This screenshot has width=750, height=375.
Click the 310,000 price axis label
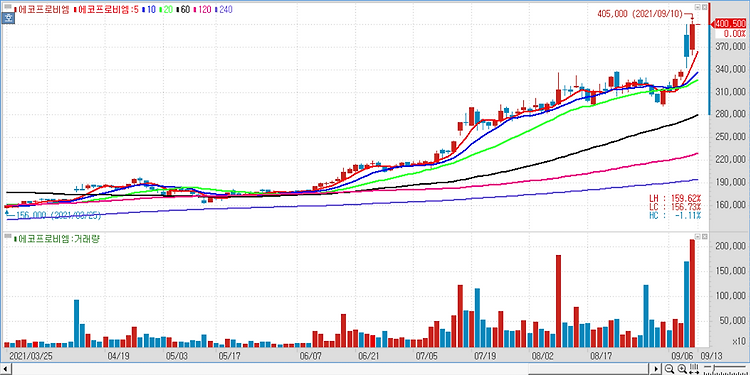click(731, 92)
